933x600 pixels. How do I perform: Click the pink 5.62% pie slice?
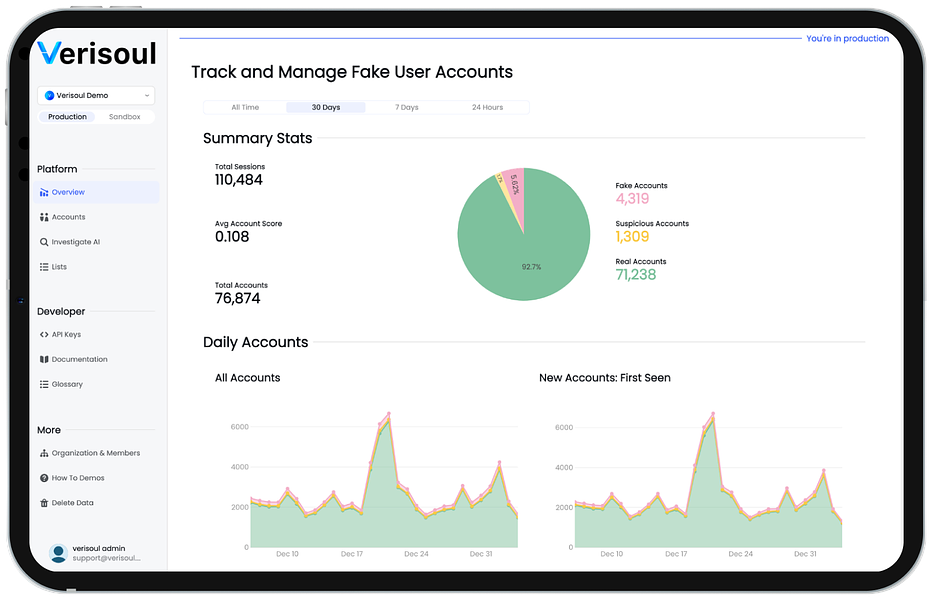pyautogui.click(x=514, y=190)
